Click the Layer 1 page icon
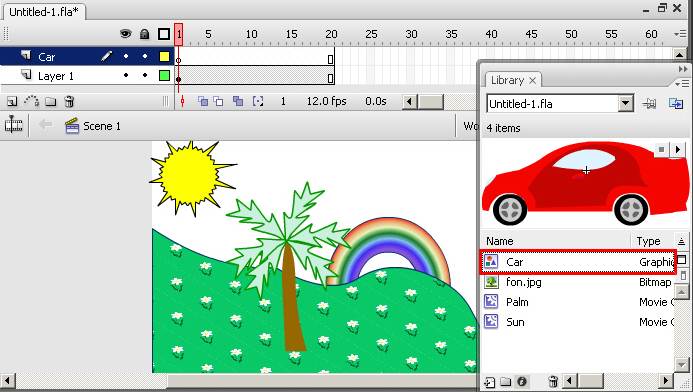 pos(26,75)
